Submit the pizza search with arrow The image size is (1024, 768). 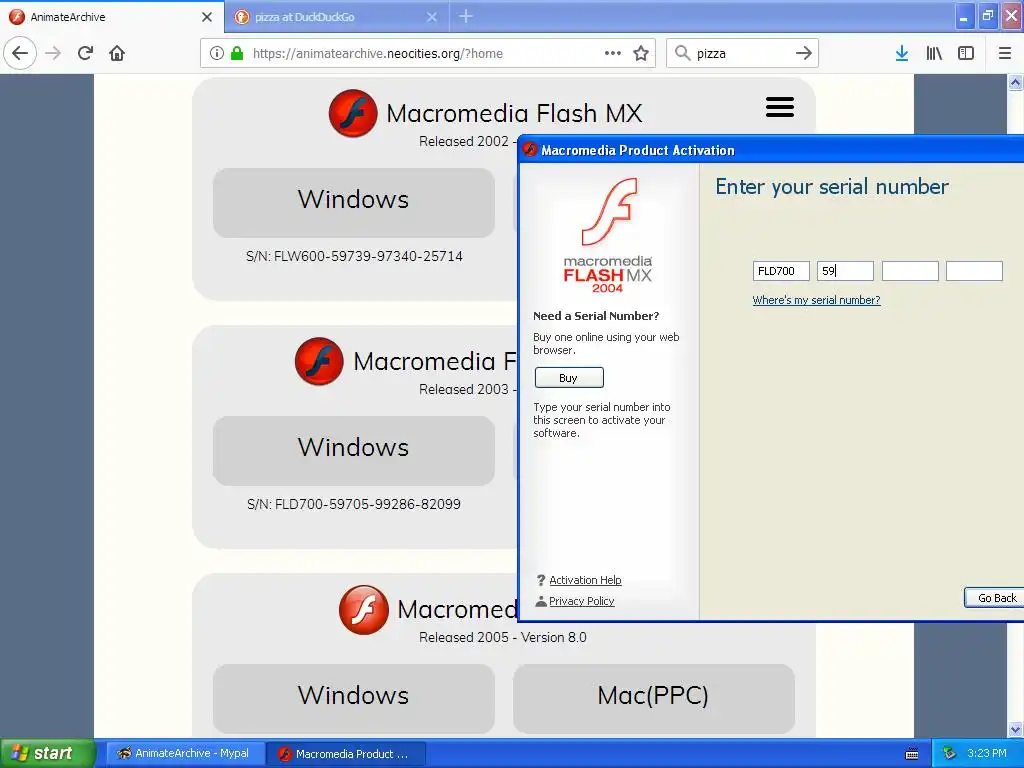[x=804, y=53]
